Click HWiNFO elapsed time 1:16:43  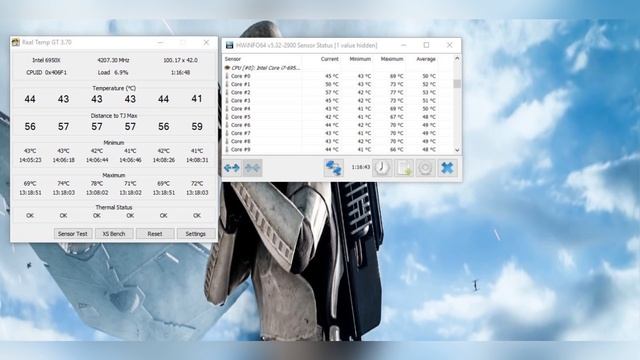coord(360,167)
